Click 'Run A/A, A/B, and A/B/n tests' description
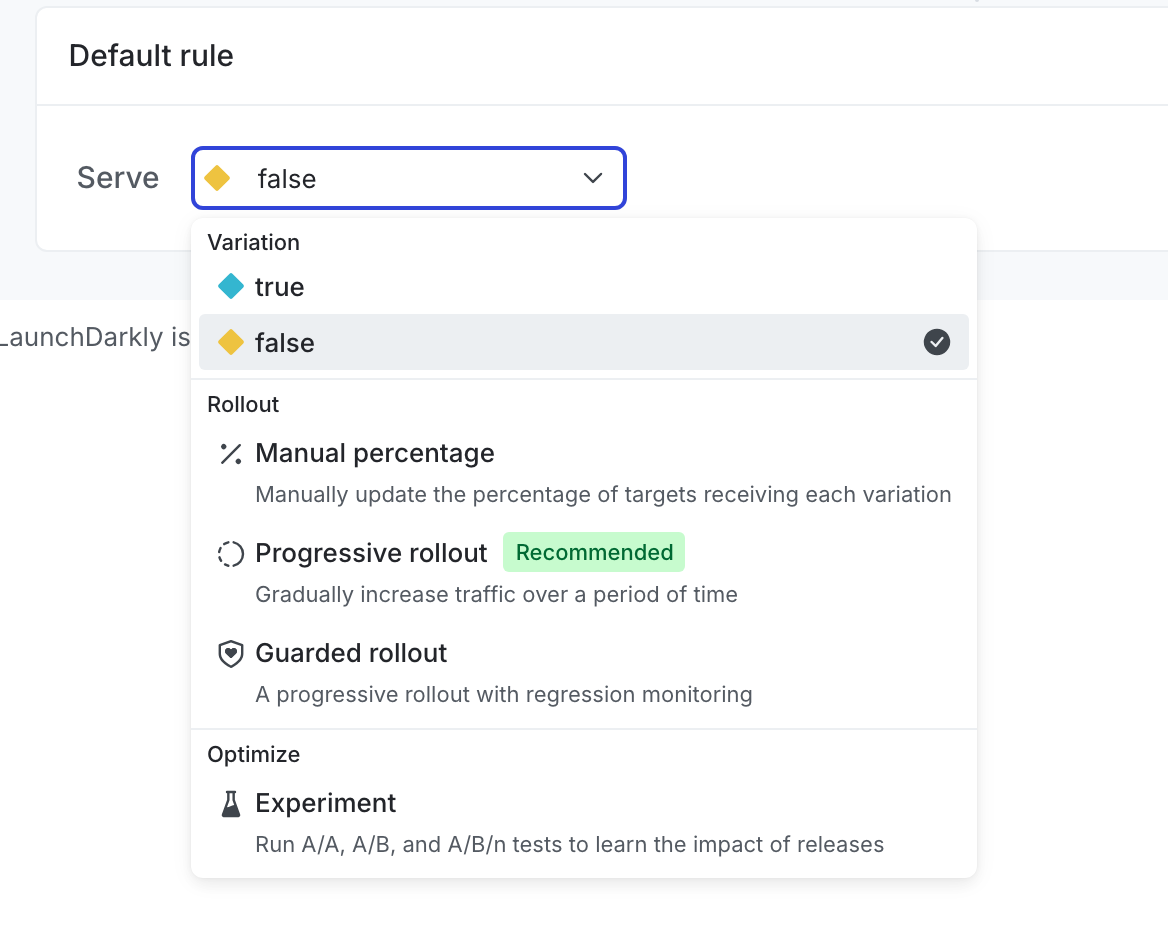The height and width of the screenshot is (940, 1168). (569, 845)
